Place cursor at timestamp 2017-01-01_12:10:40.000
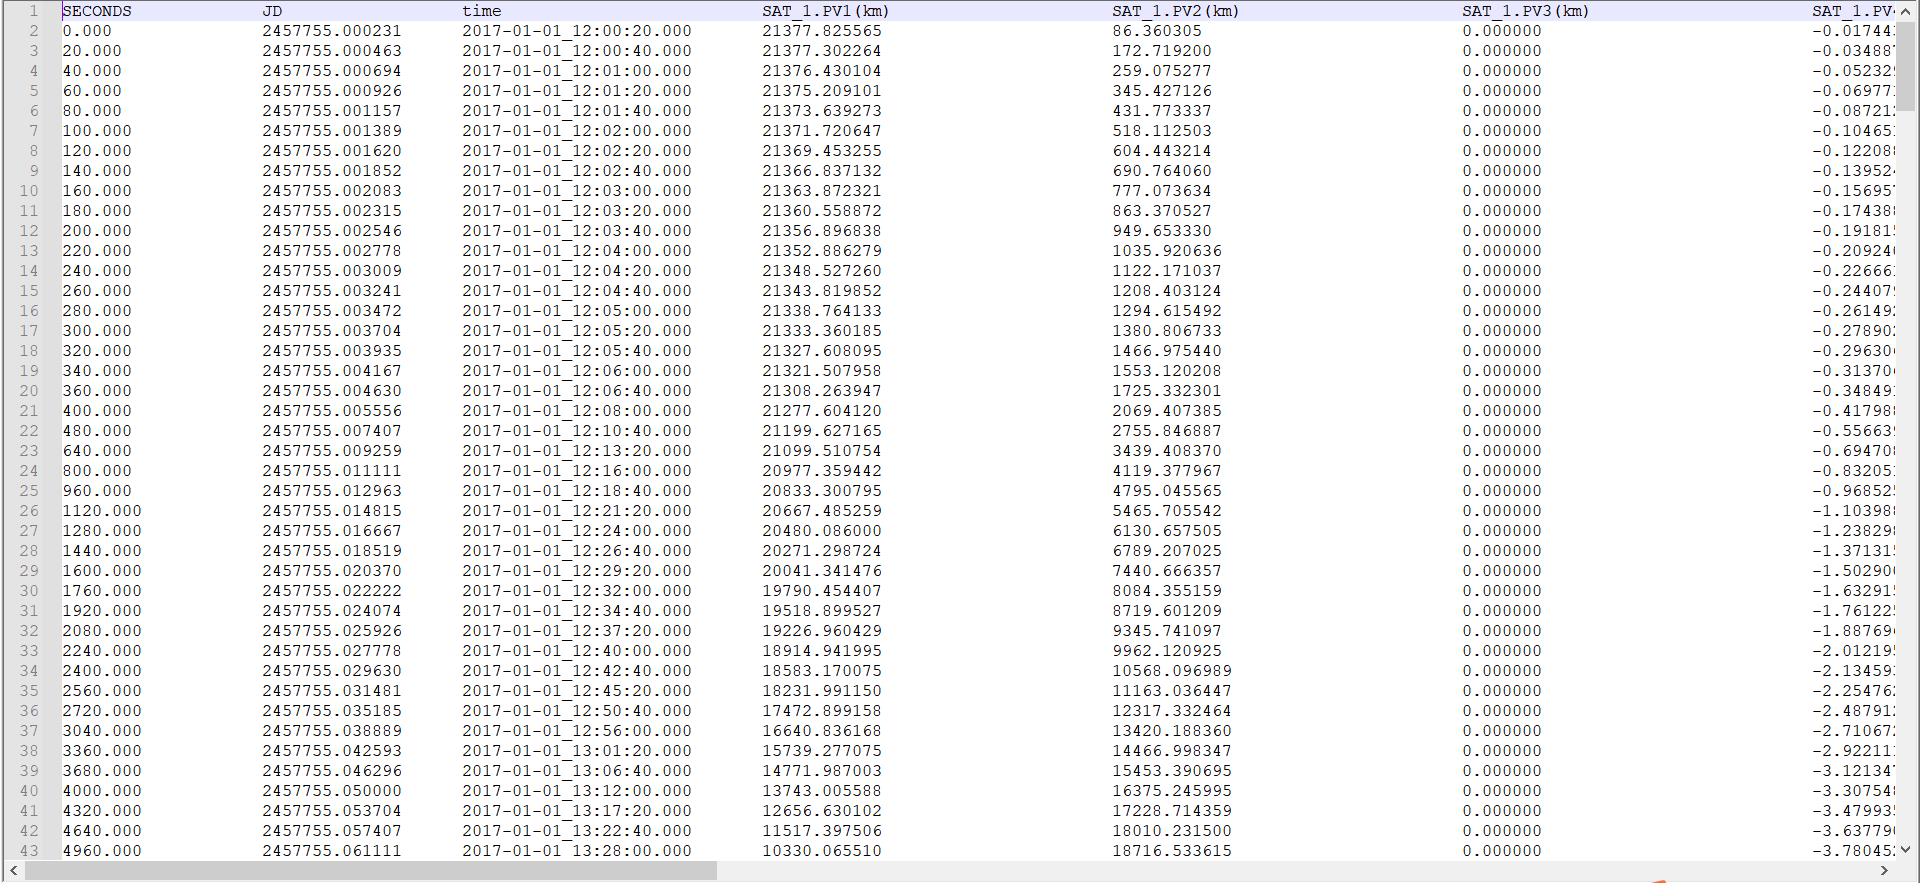 [576, 431]
